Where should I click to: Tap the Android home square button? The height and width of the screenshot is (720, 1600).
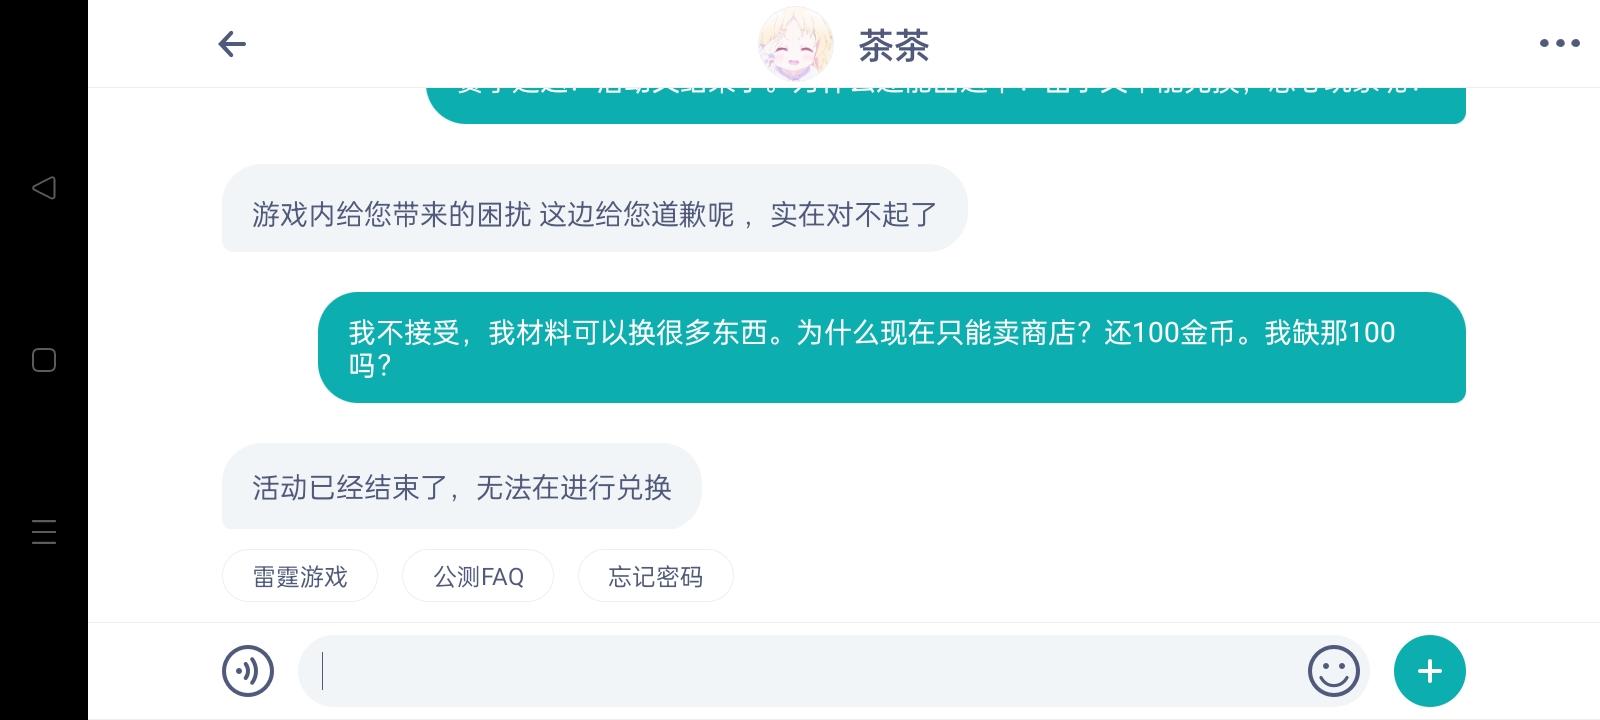pos(44,360)
